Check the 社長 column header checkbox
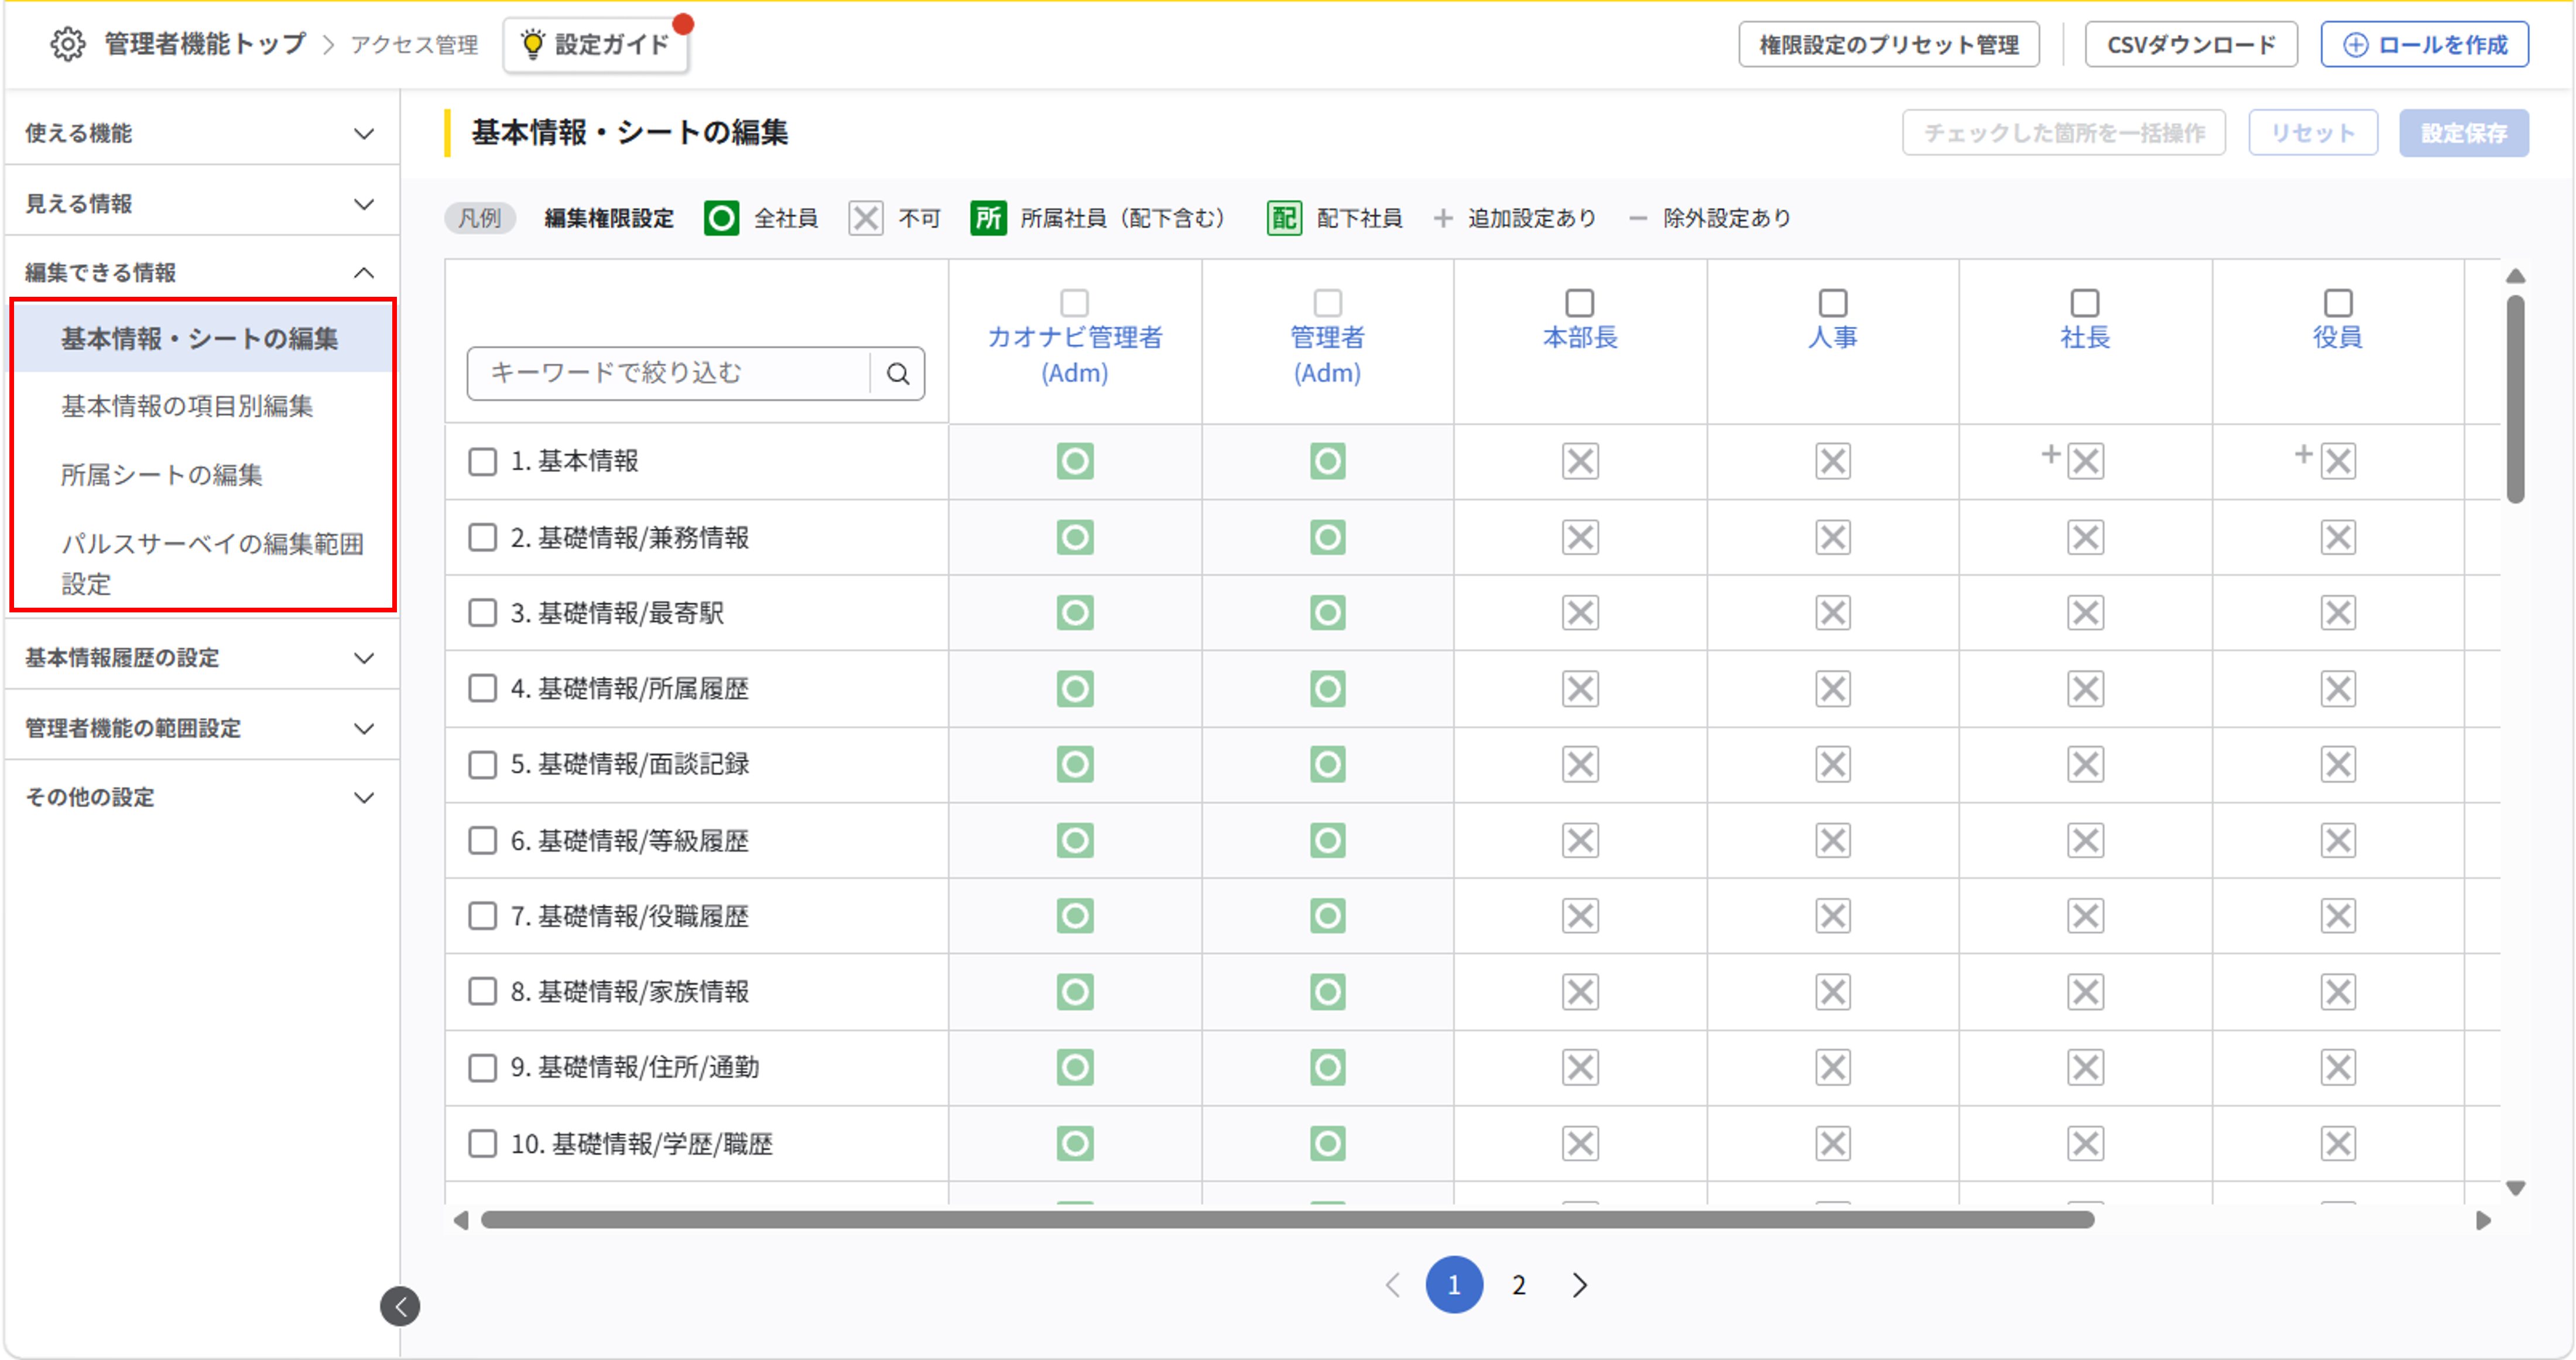The height and width of the screenshot is (1360, 2576). [x=2085, y=302]
